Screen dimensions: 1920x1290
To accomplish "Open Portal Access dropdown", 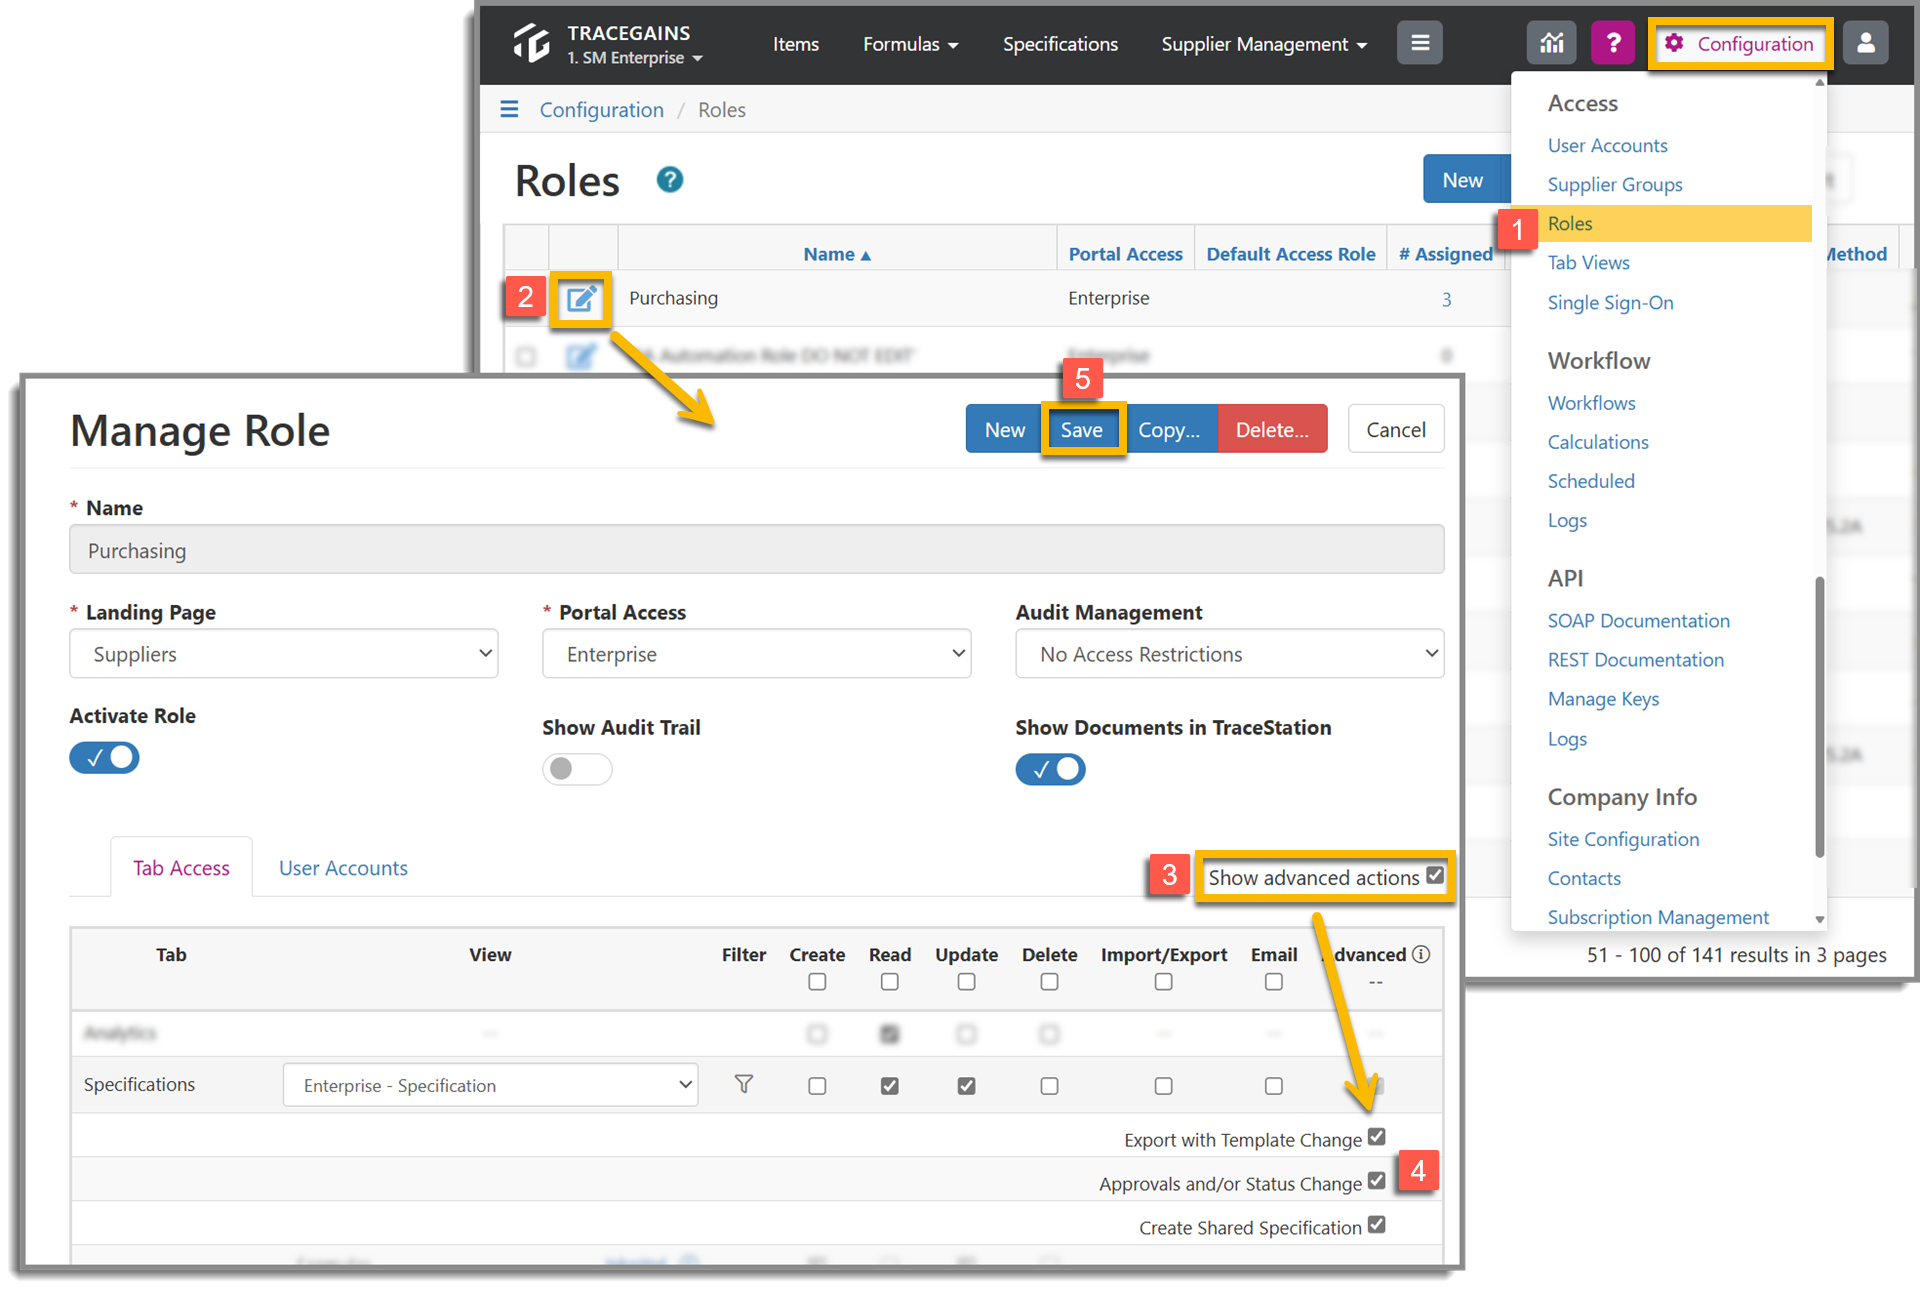I will click(x=757, y=654).
